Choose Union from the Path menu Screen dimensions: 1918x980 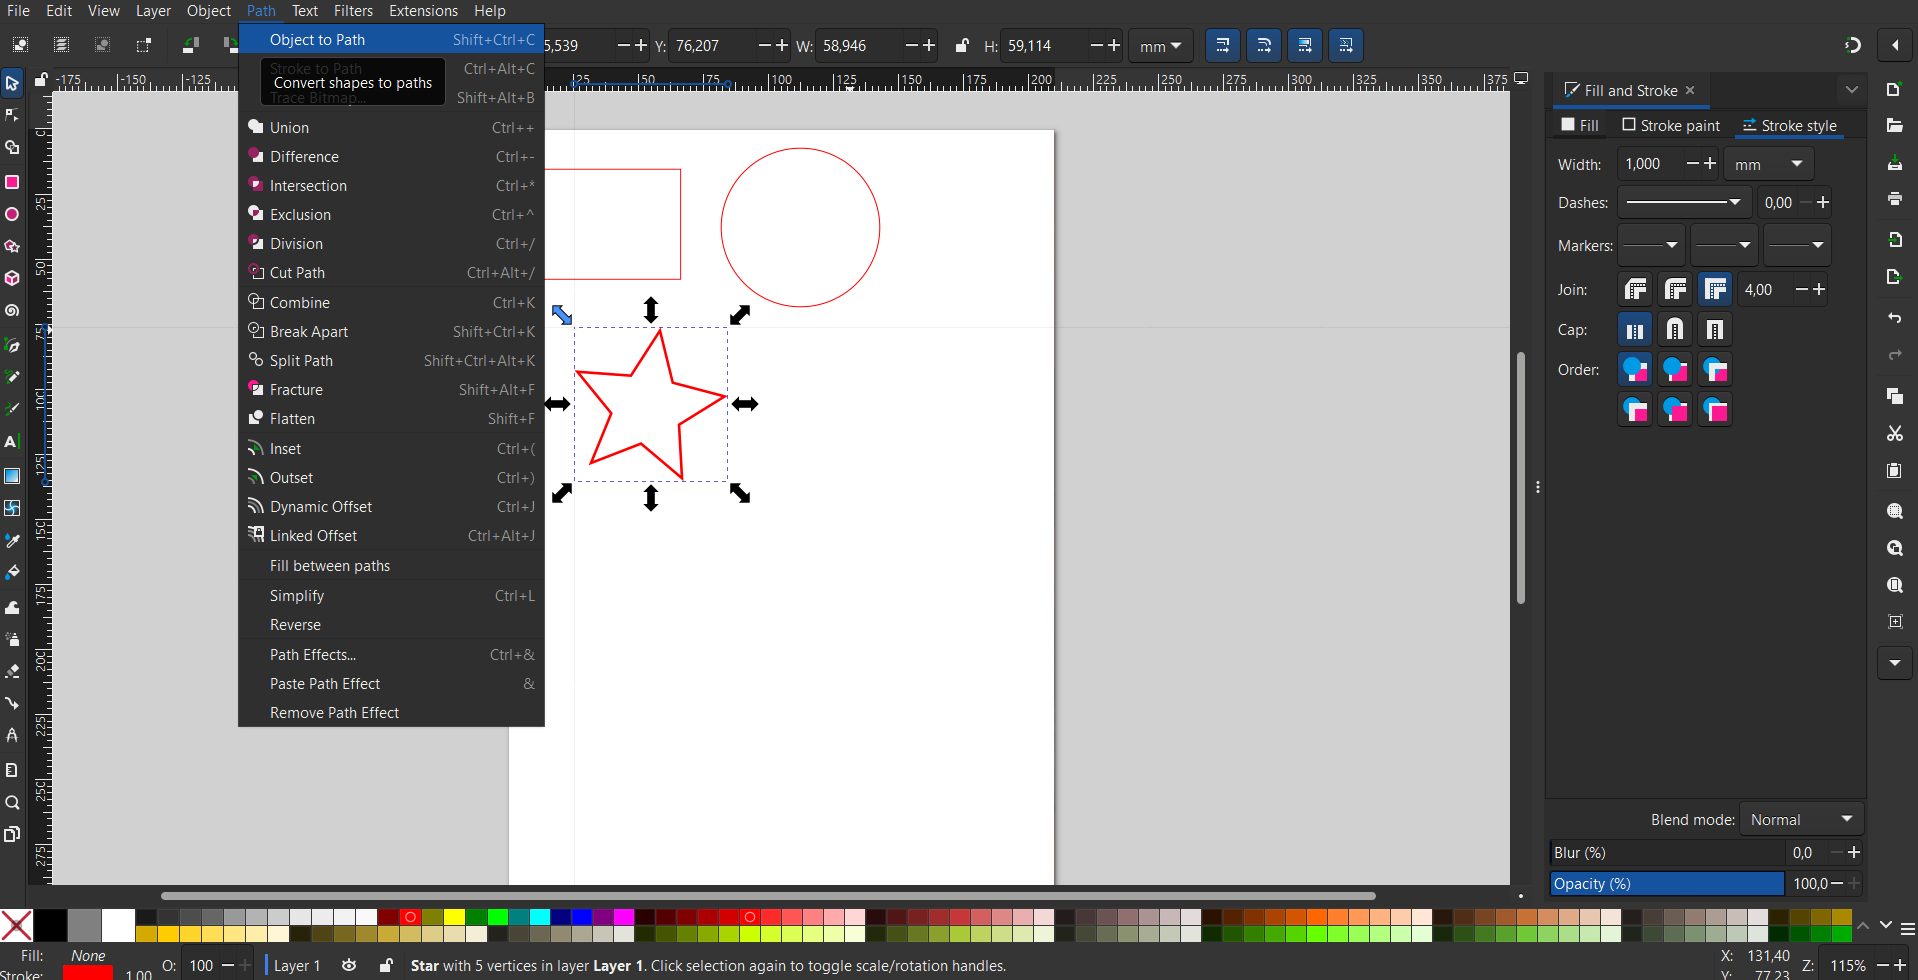[x=289, y=128]
